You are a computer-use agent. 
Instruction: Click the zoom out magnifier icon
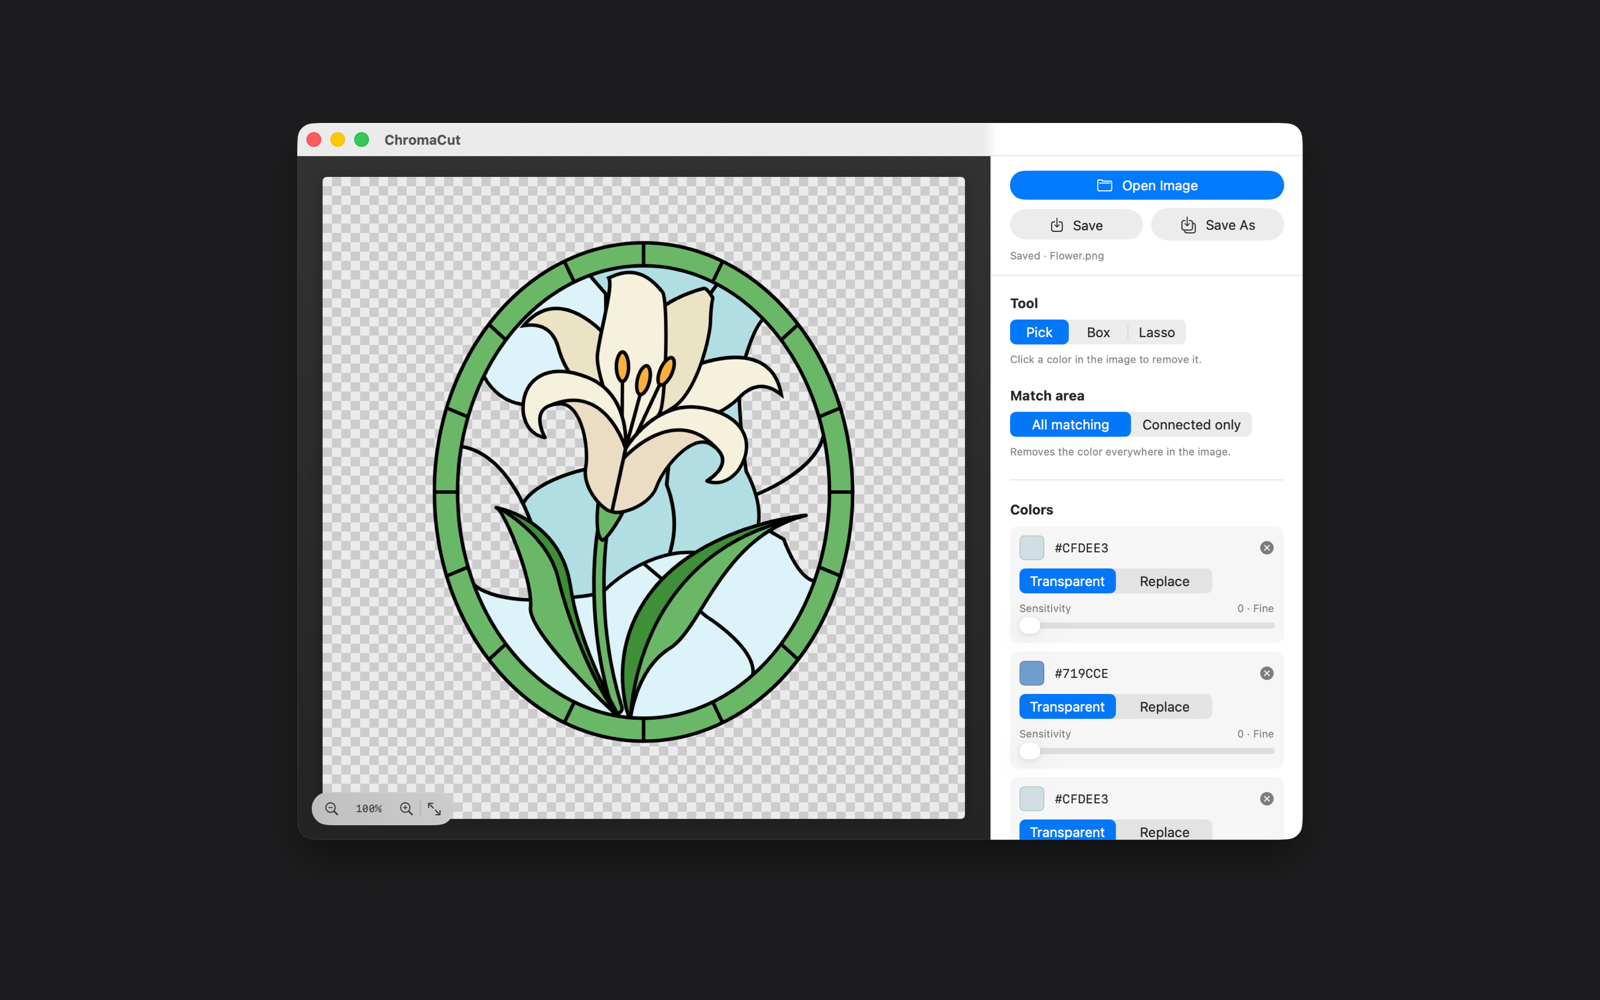[x=332, y=809]
